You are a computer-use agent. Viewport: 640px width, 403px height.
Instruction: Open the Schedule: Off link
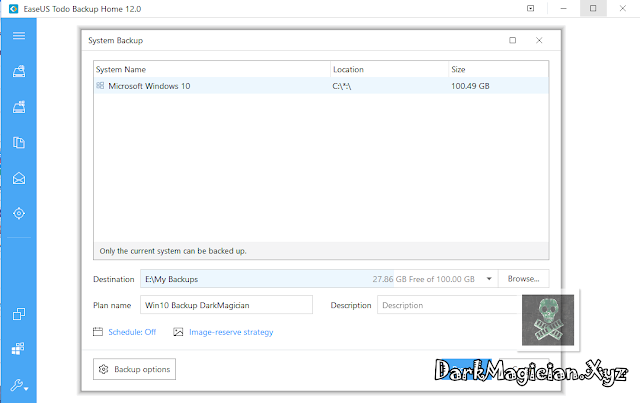pyautogui.click(x=132, y=332)
